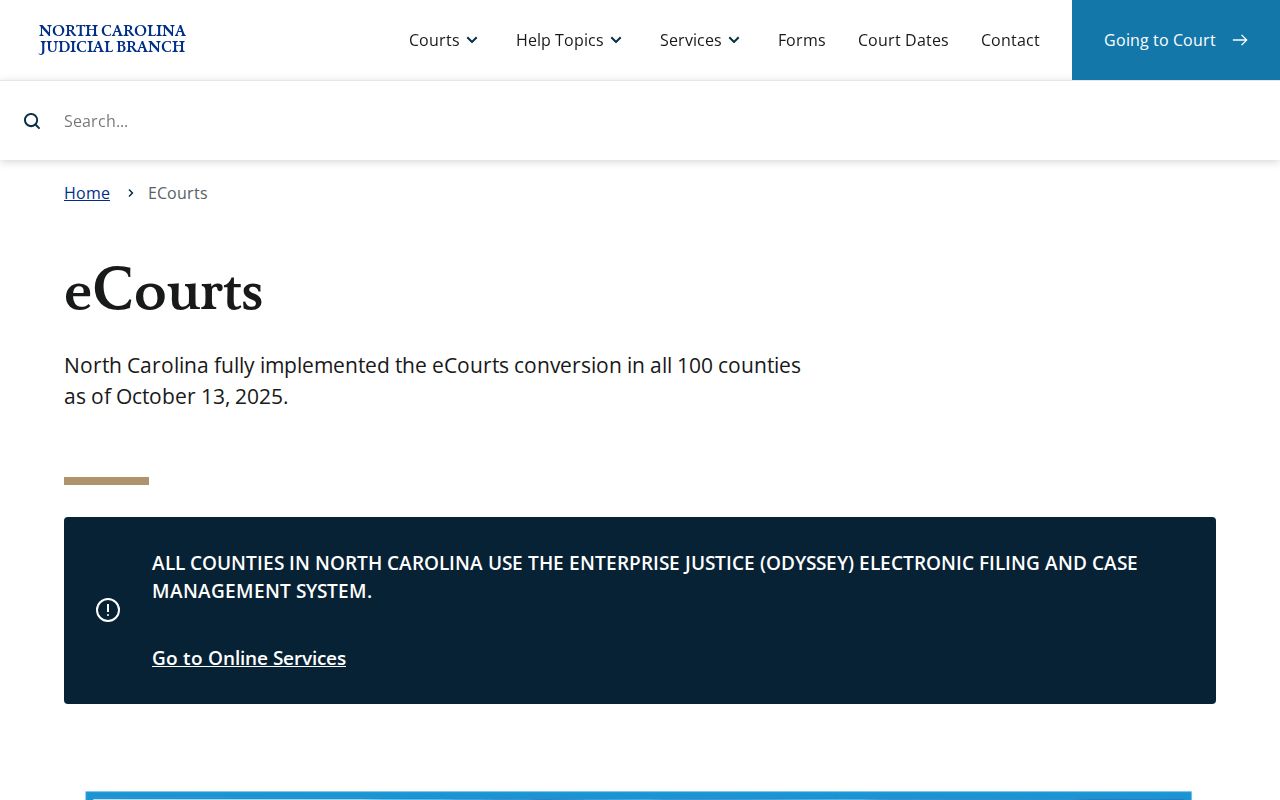Viewport: 1280px width, 800px height.
Task: Click the eCourts page heading
Action: pyautogui.click(x=163, y=291)
